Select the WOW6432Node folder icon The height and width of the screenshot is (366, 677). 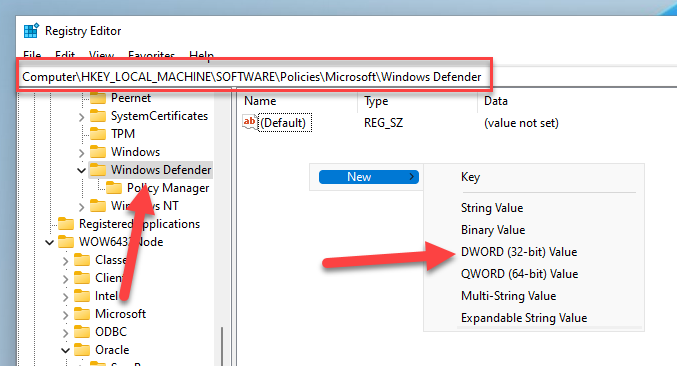pos(66,242)
